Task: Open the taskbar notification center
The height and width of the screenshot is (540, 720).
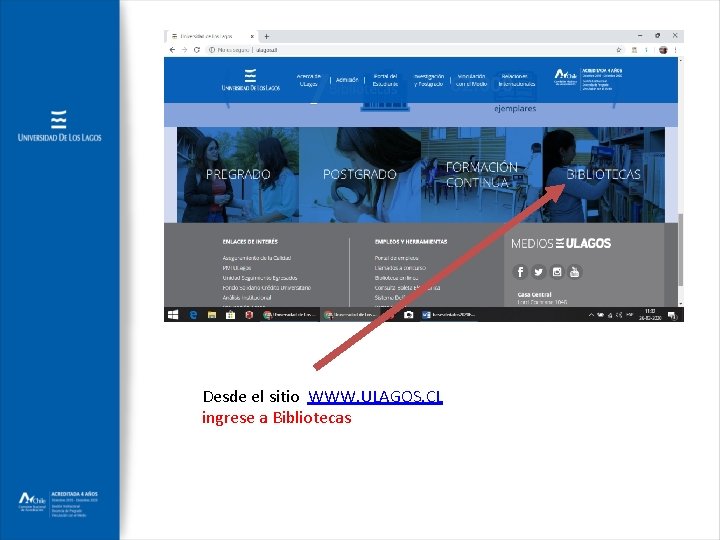Action: tap(672, 315)
